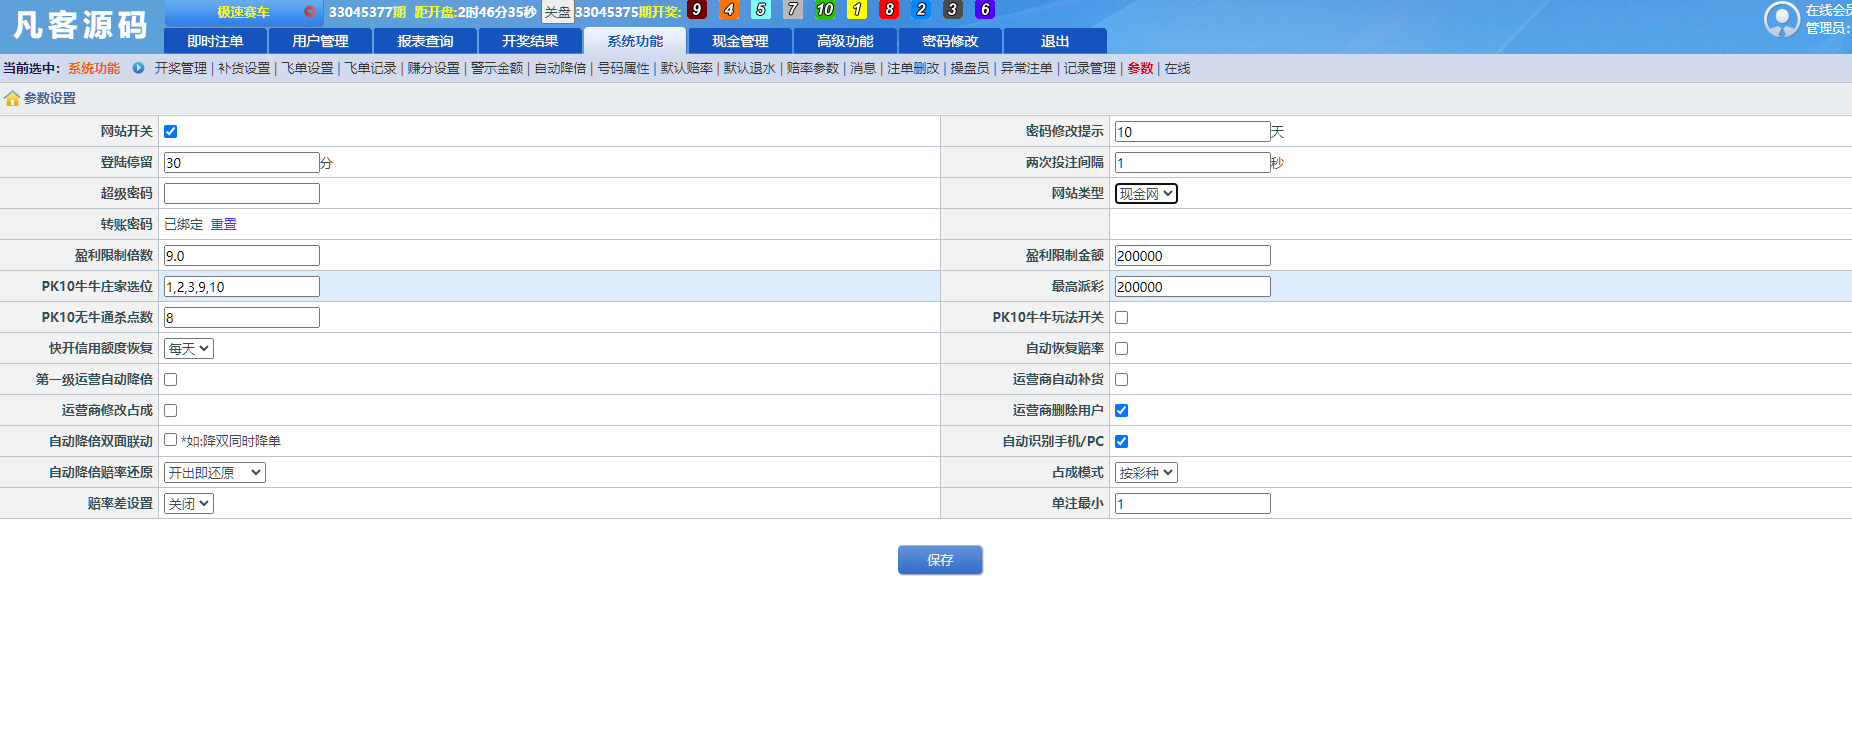Open 赚分设置 submenu link

[433, 68]
